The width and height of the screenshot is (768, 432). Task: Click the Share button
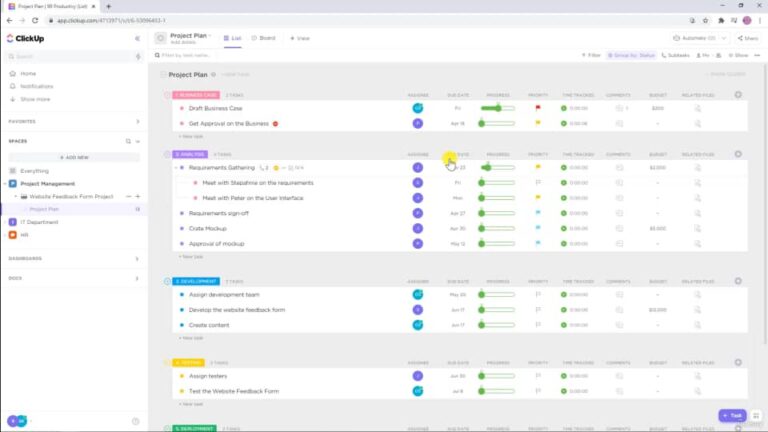(x=748, y=38)
